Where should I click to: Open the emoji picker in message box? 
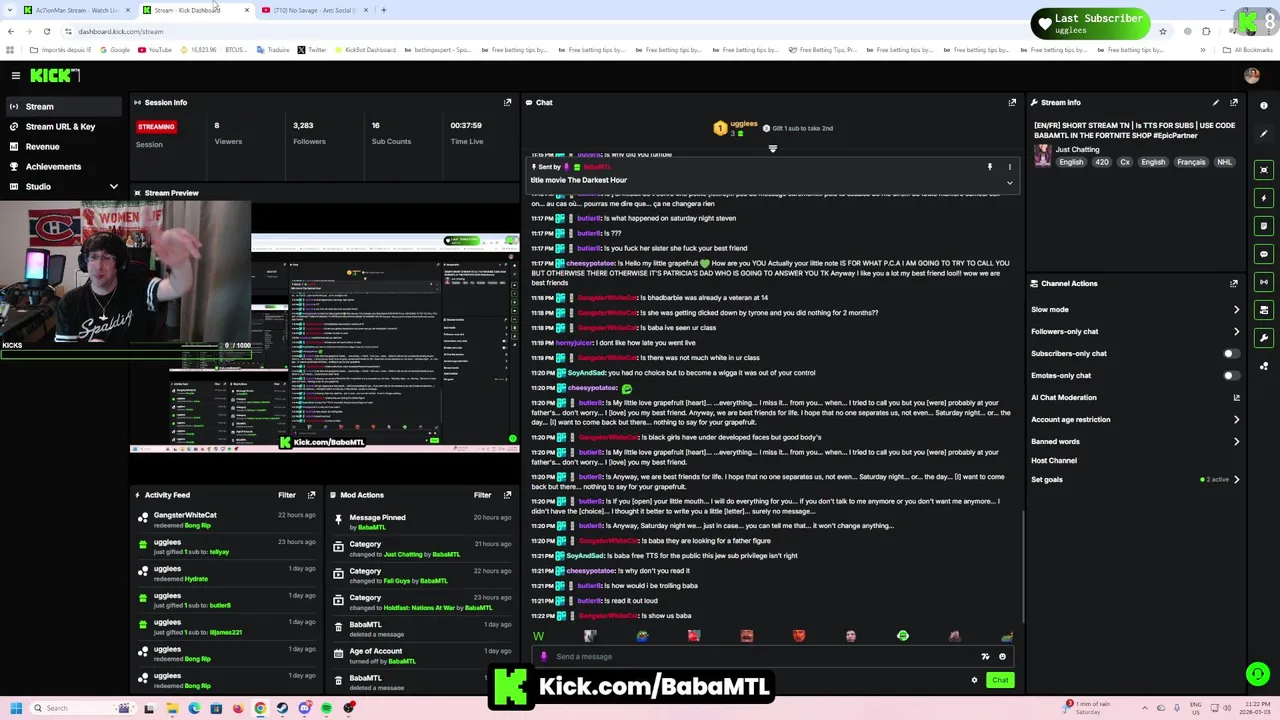(x=1002, y=657)
